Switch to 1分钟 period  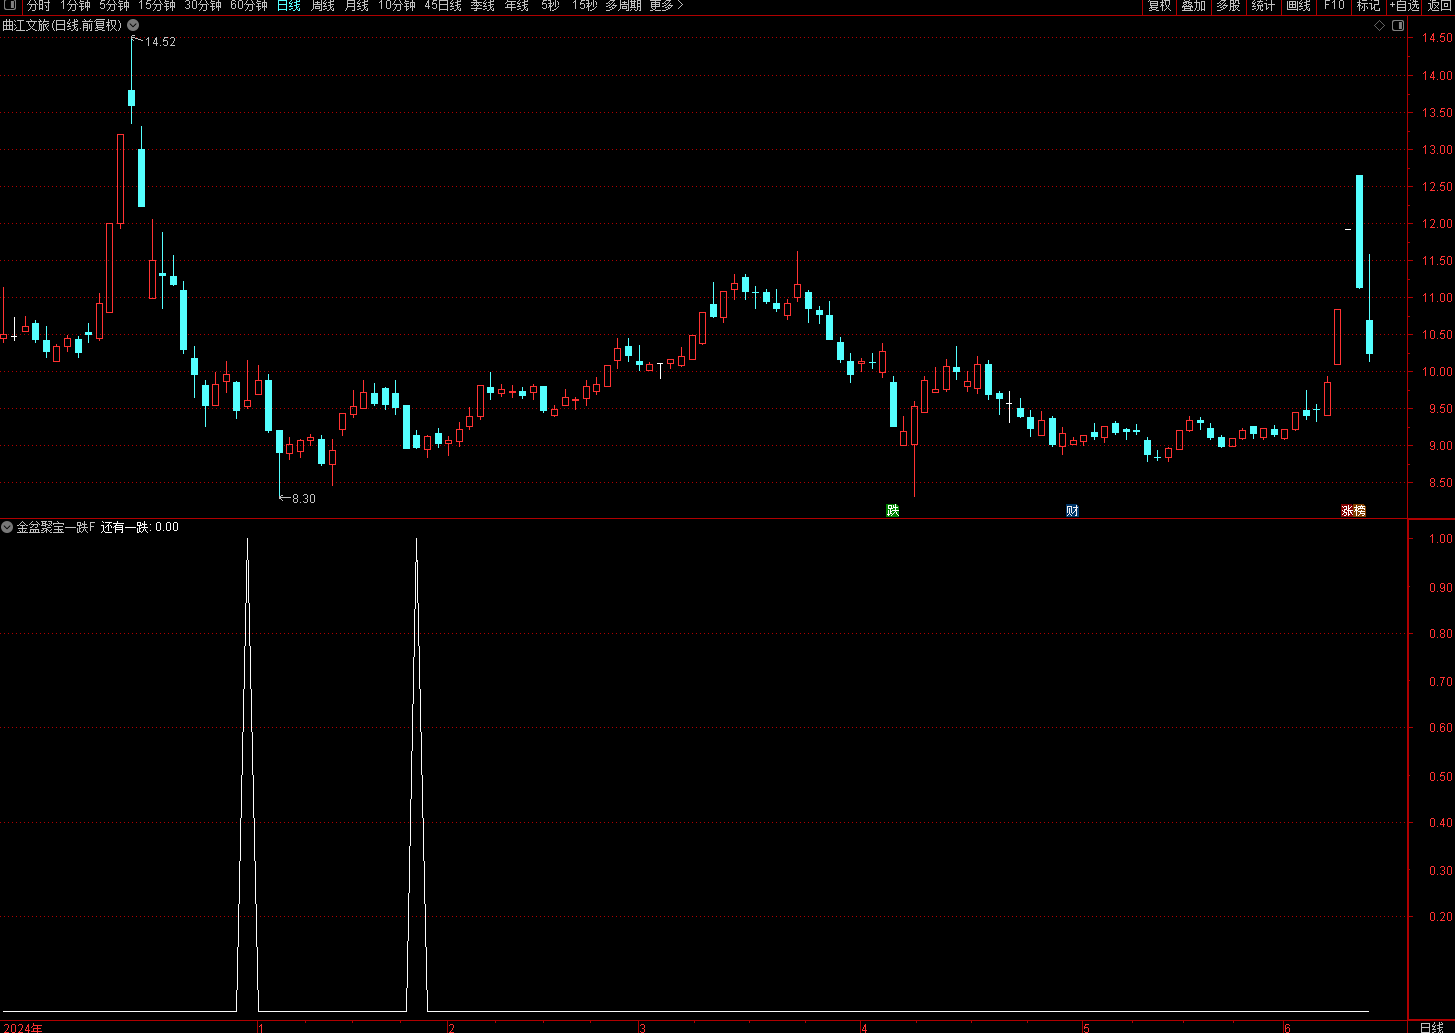(75, 6)
